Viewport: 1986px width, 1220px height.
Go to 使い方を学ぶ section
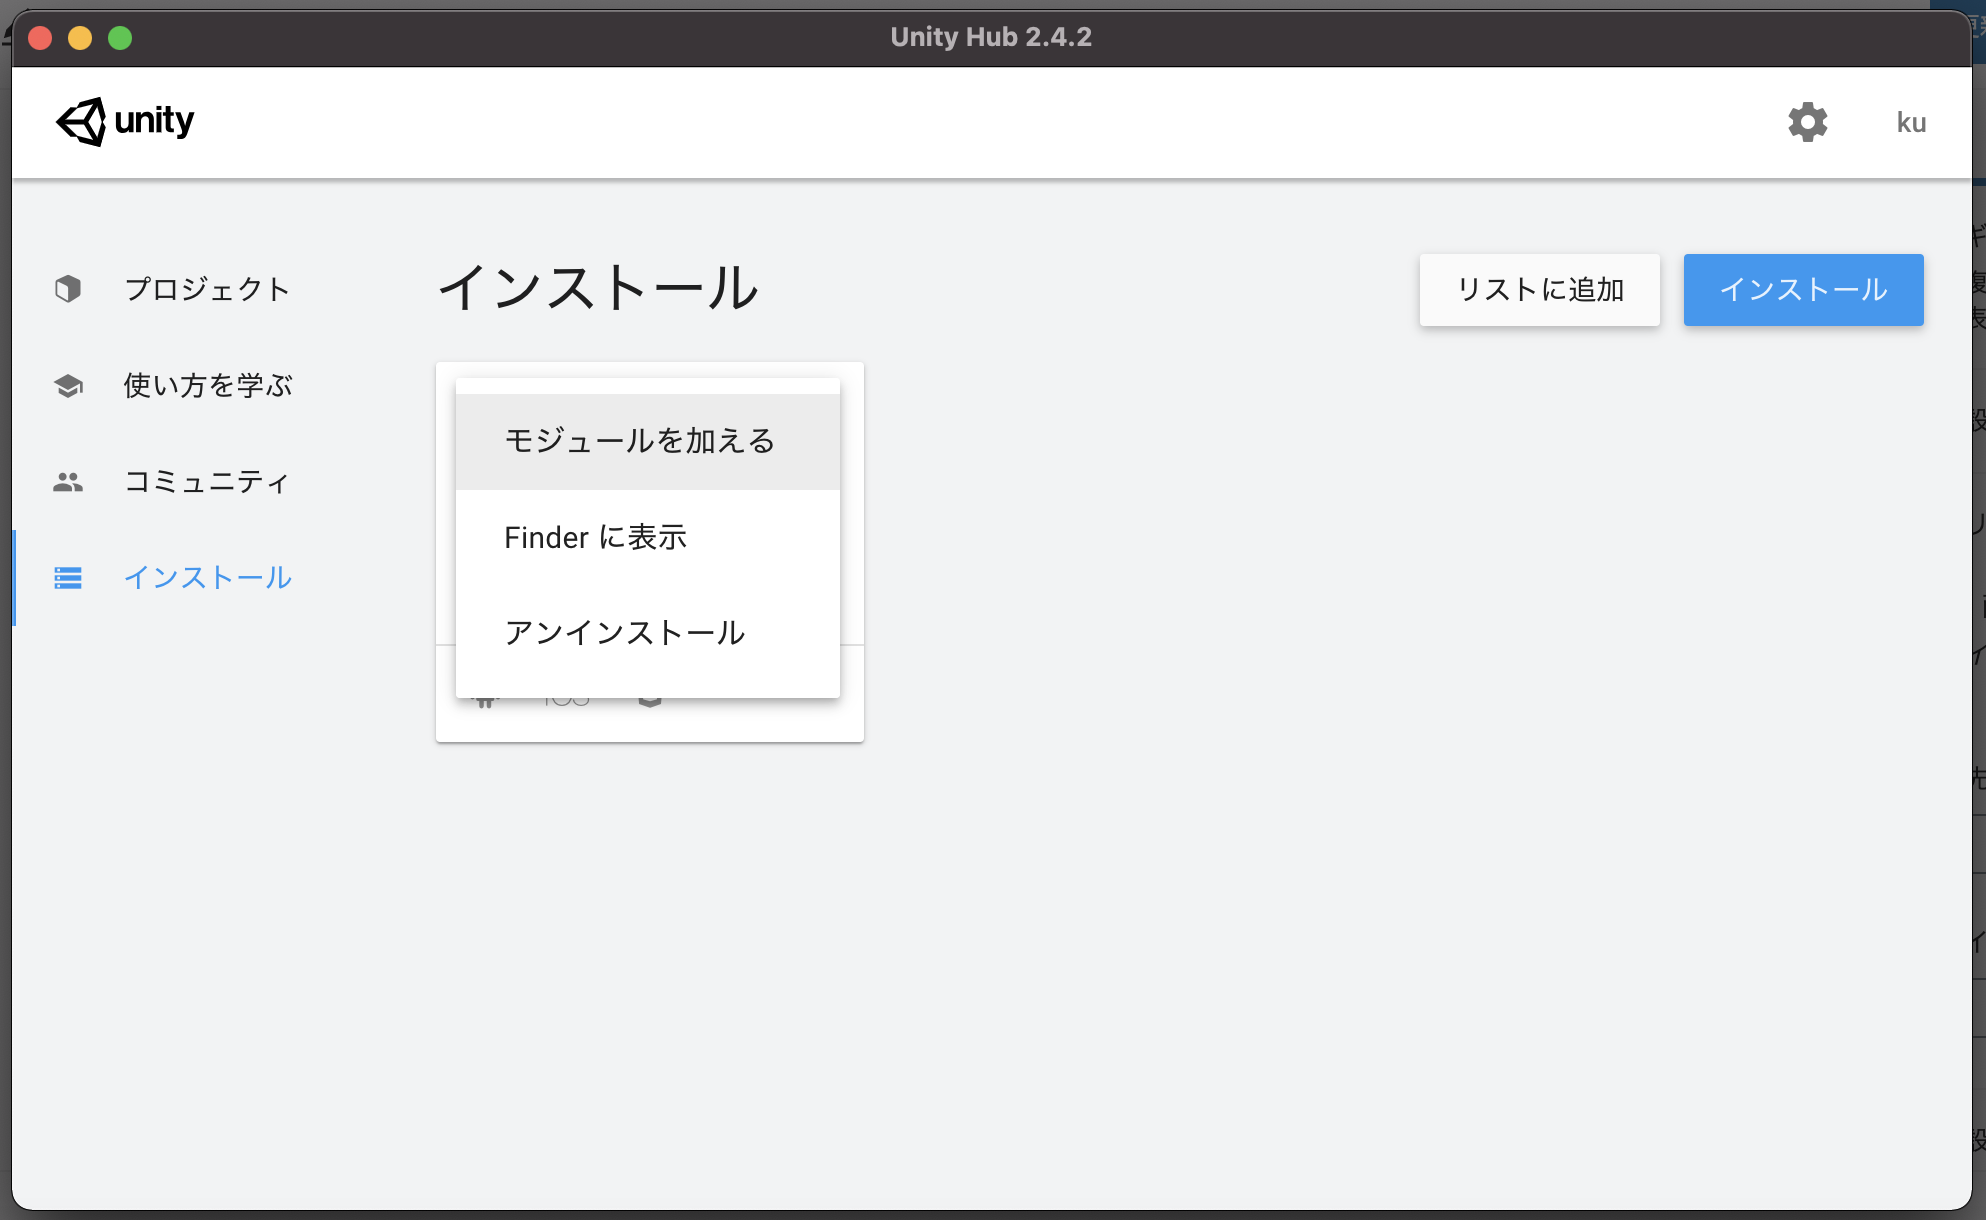tap(207, 386)
